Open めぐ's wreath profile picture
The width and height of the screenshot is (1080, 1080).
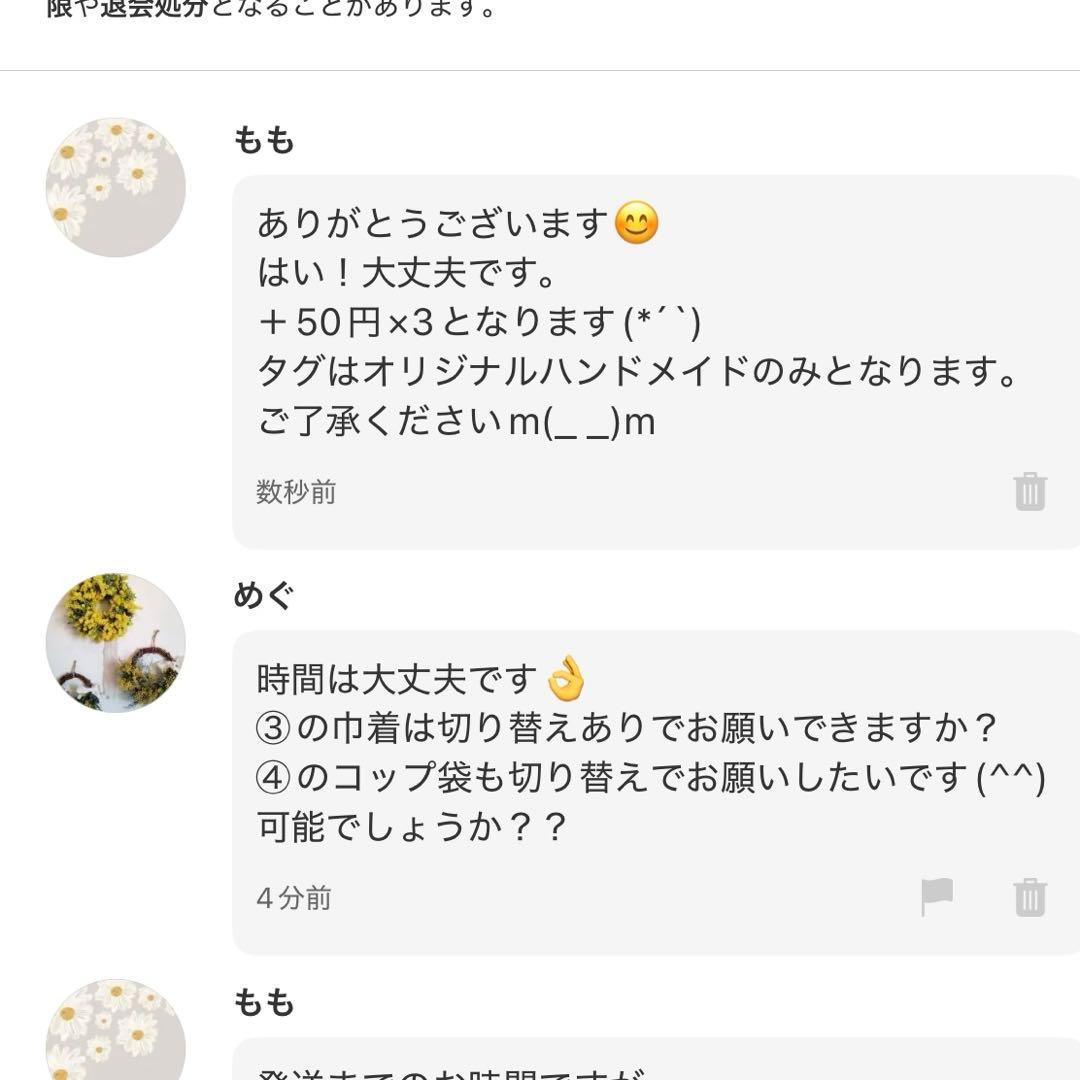(114, 643)
